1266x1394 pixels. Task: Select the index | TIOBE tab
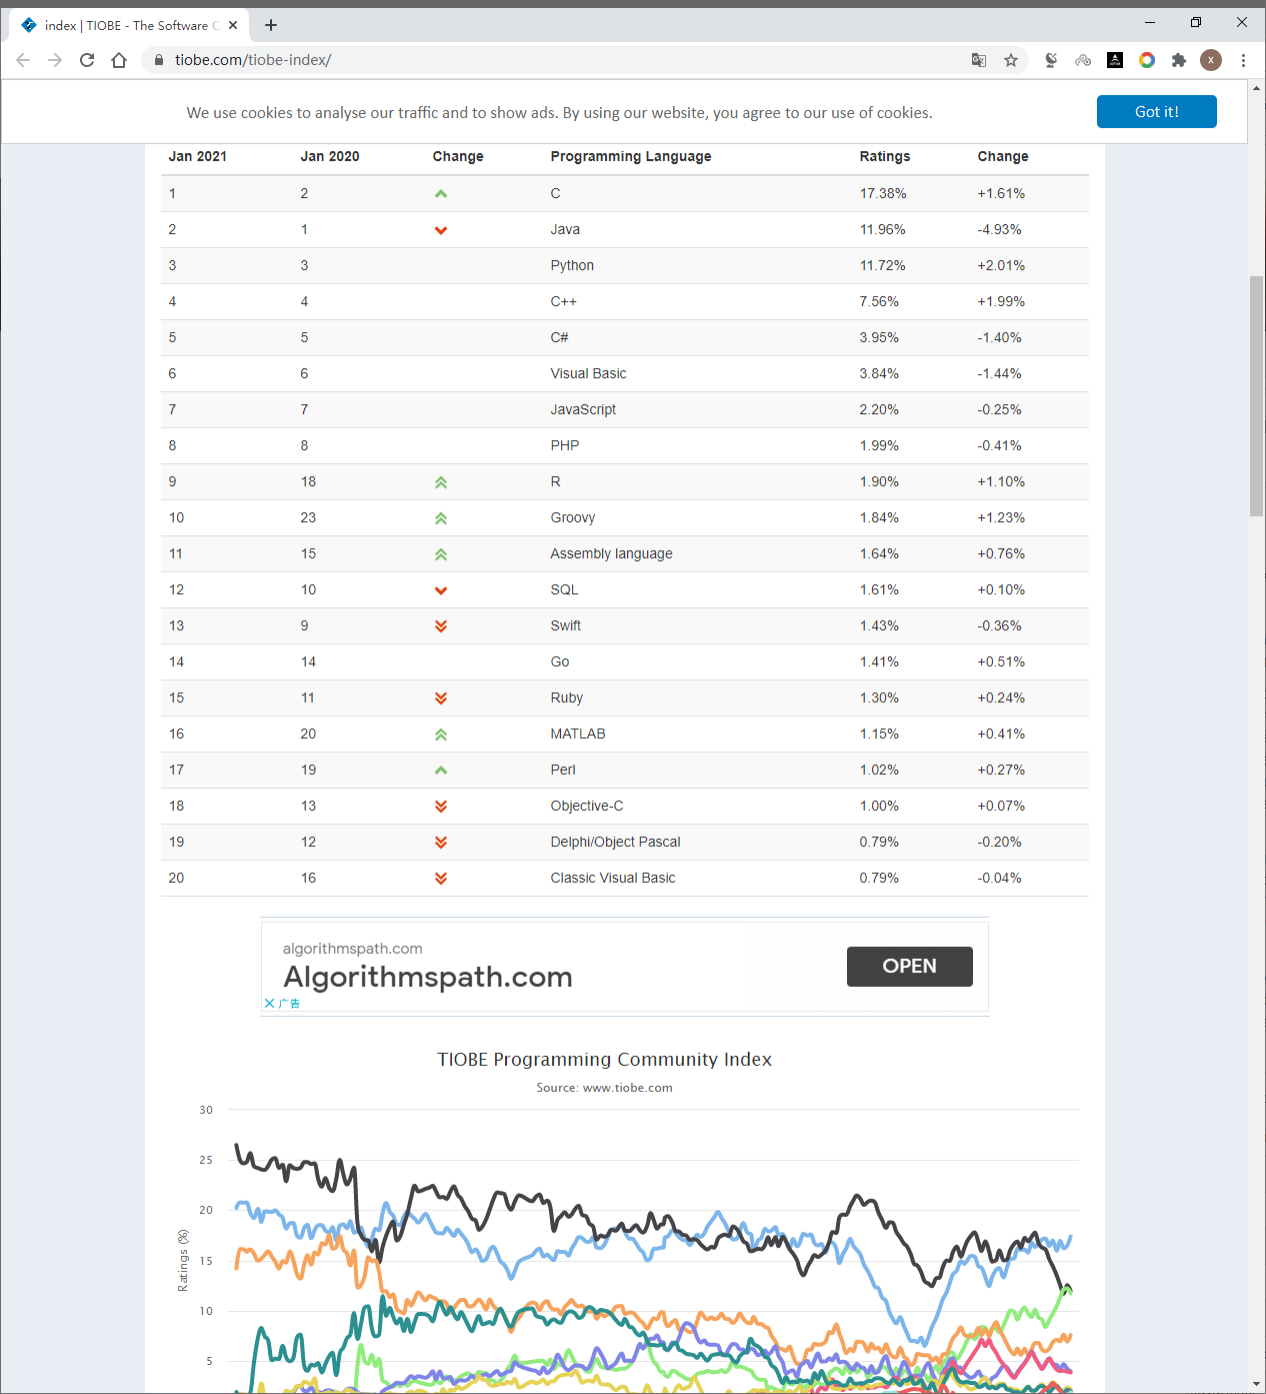[127, 25]
